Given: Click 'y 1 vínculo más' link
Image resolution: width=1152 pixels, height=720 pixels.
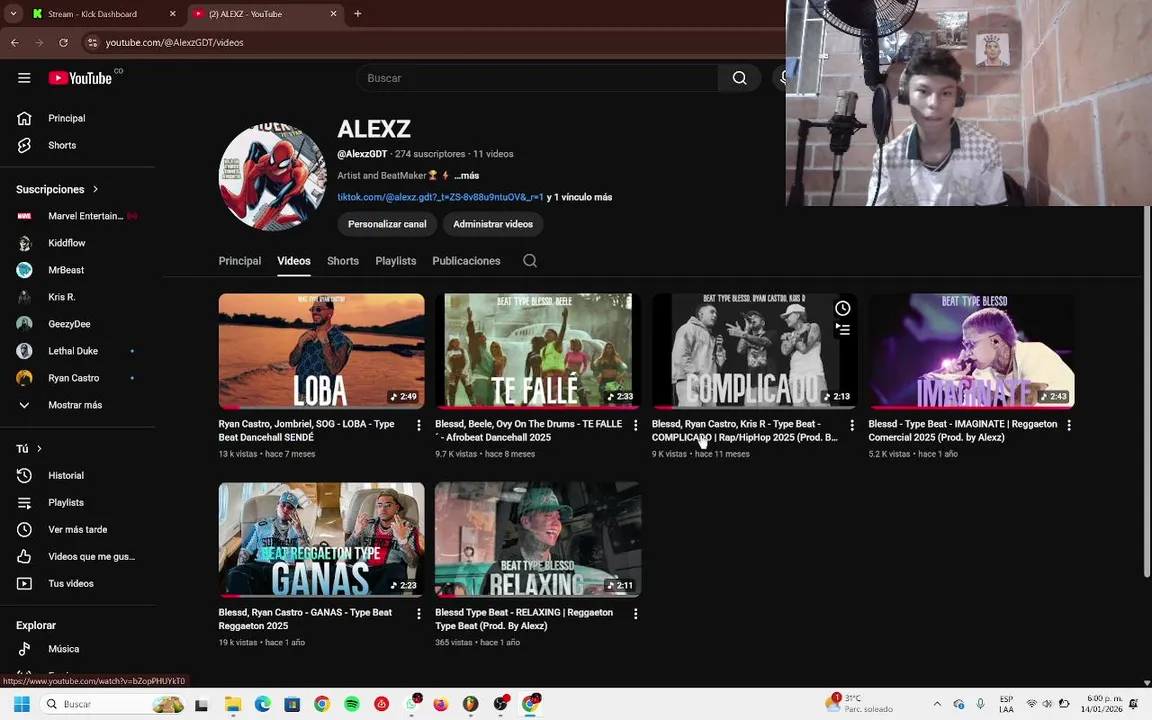Looking at the screenshot, I should point(580,197).
